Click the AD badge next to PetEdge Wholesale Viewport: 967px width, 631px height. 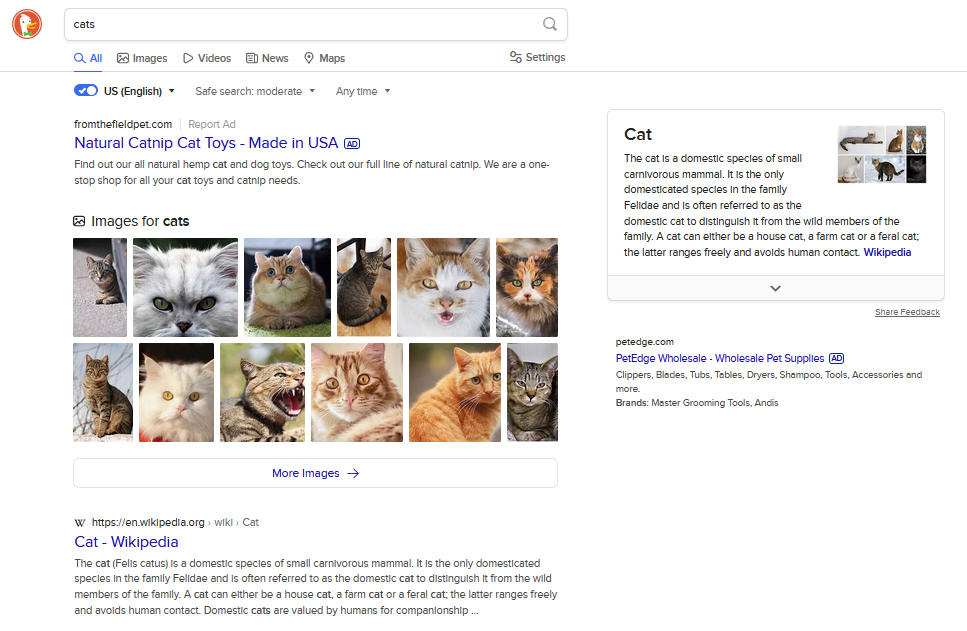[837, 358]
